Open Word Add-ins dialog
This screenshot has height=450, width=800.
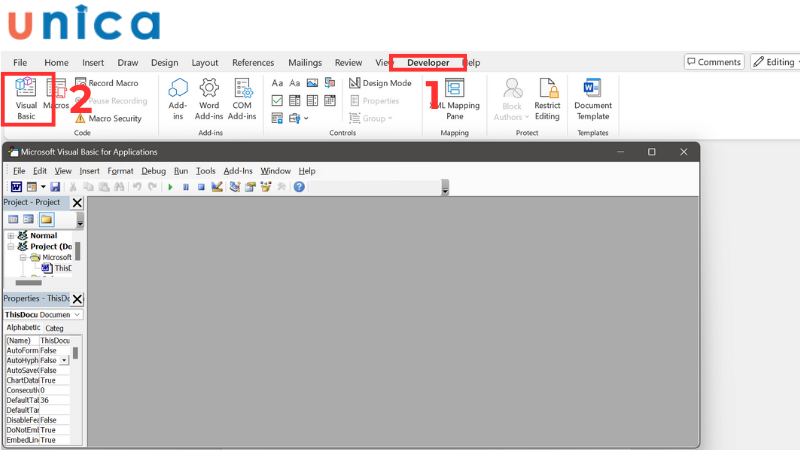[x=209, y=99]
